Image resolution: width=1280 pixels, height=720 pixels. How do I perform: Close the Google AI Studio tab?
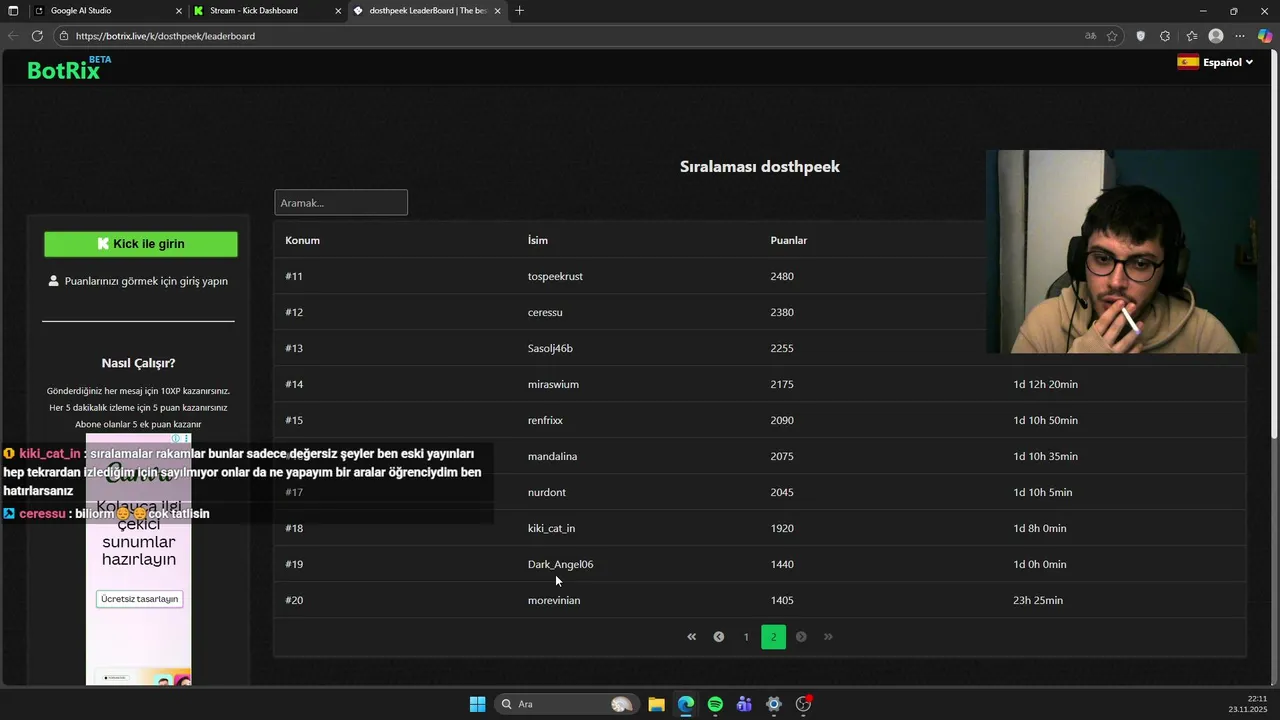(x=179, y=11)
